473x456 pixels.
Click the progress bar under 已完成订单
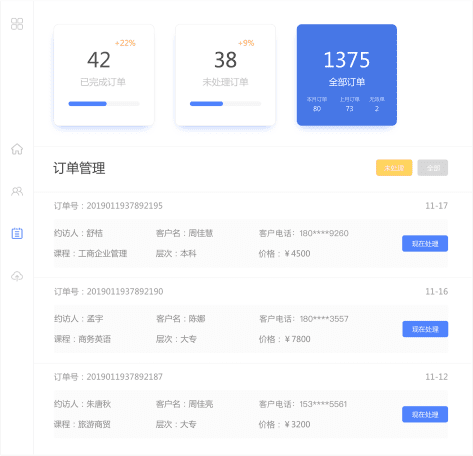coord(104,104)
